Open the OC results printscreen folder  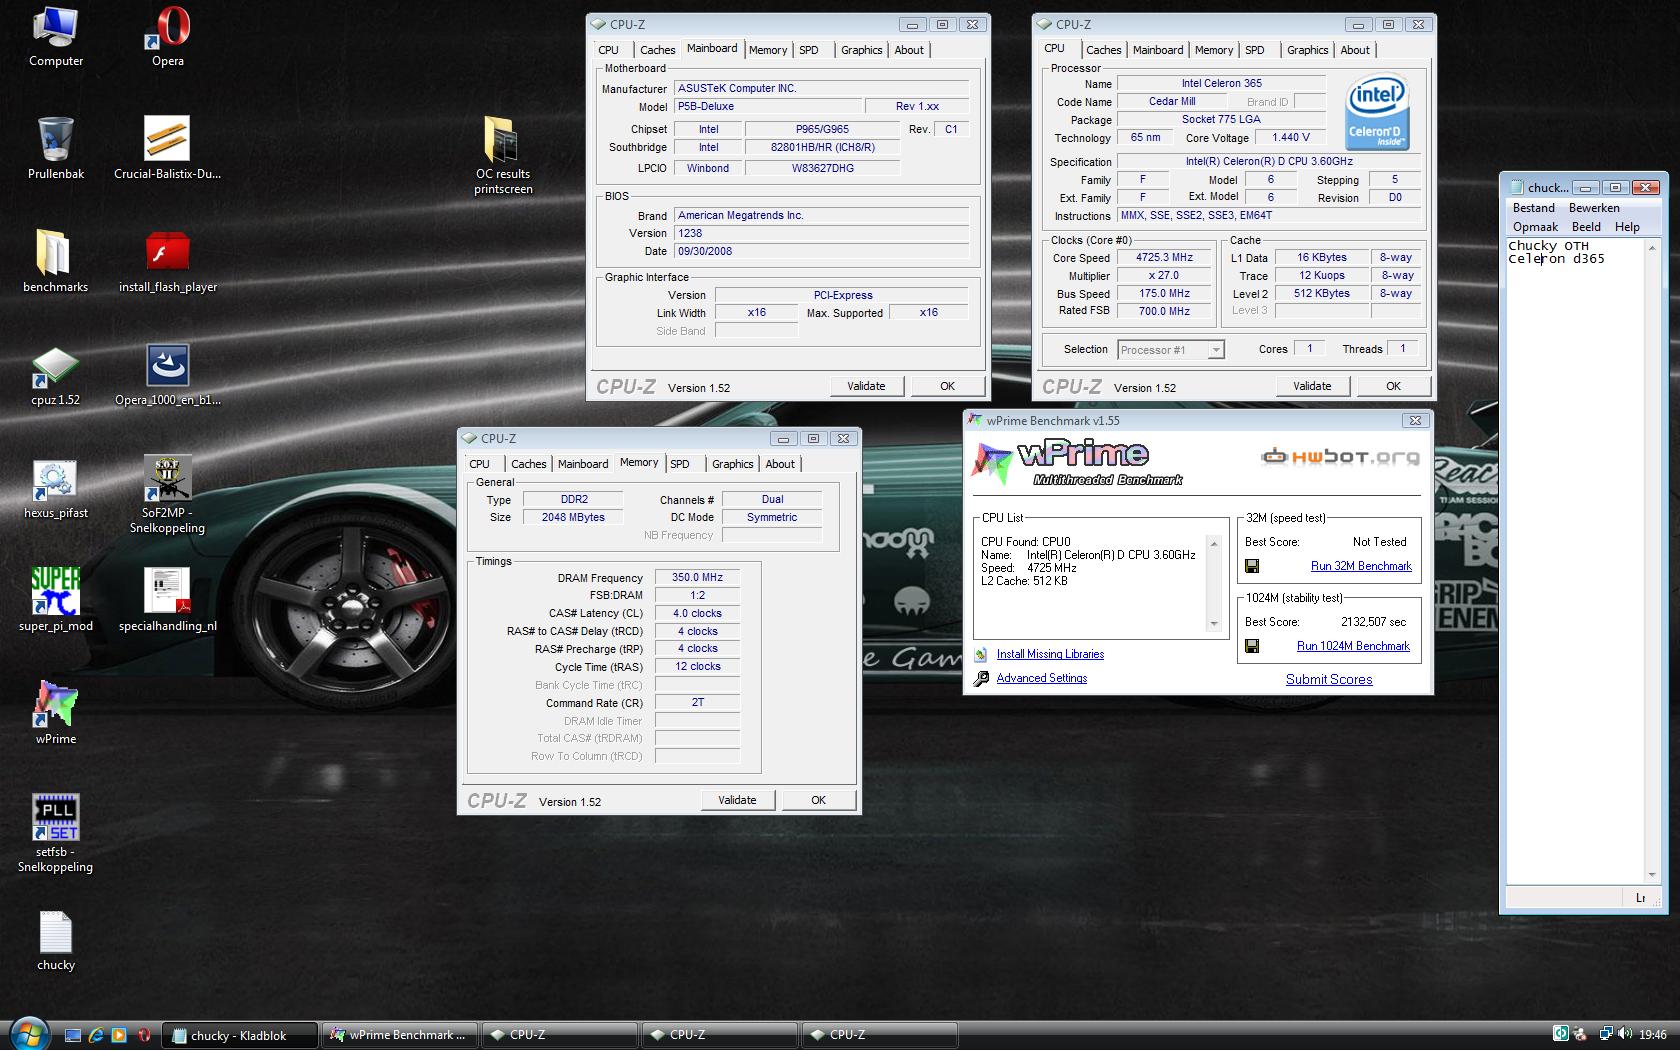(503, 155)
